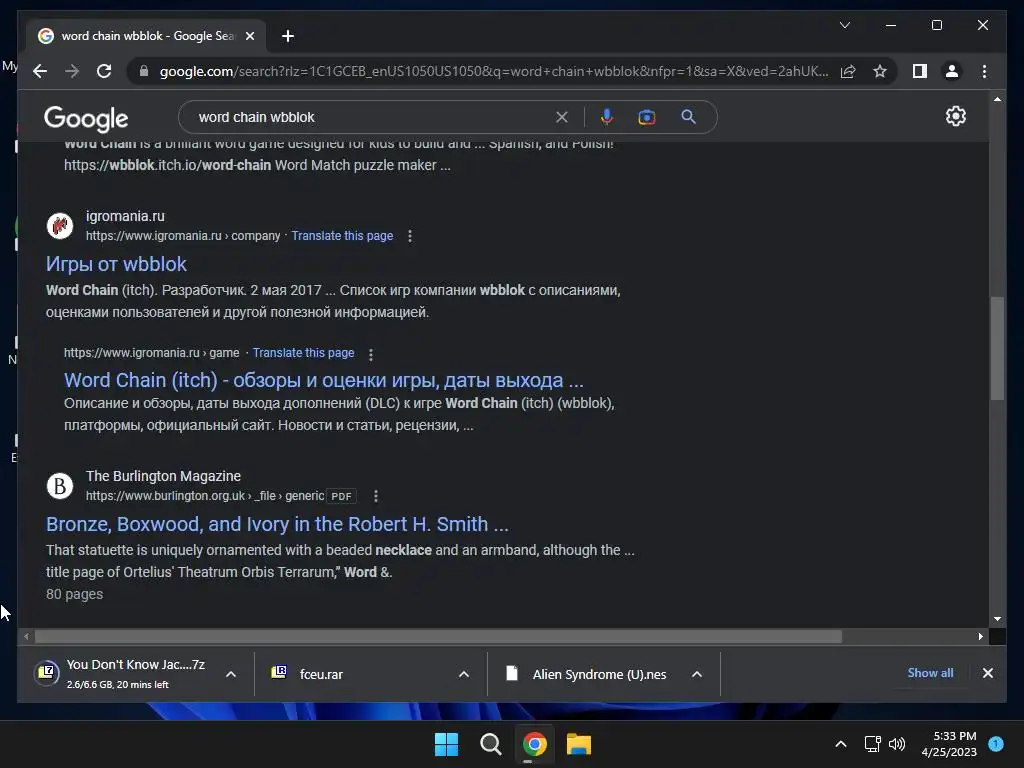The height and width of the screenshot is (768, 1024).
Task: Open the taskbar clock and date
Action: tap(949, 743)
